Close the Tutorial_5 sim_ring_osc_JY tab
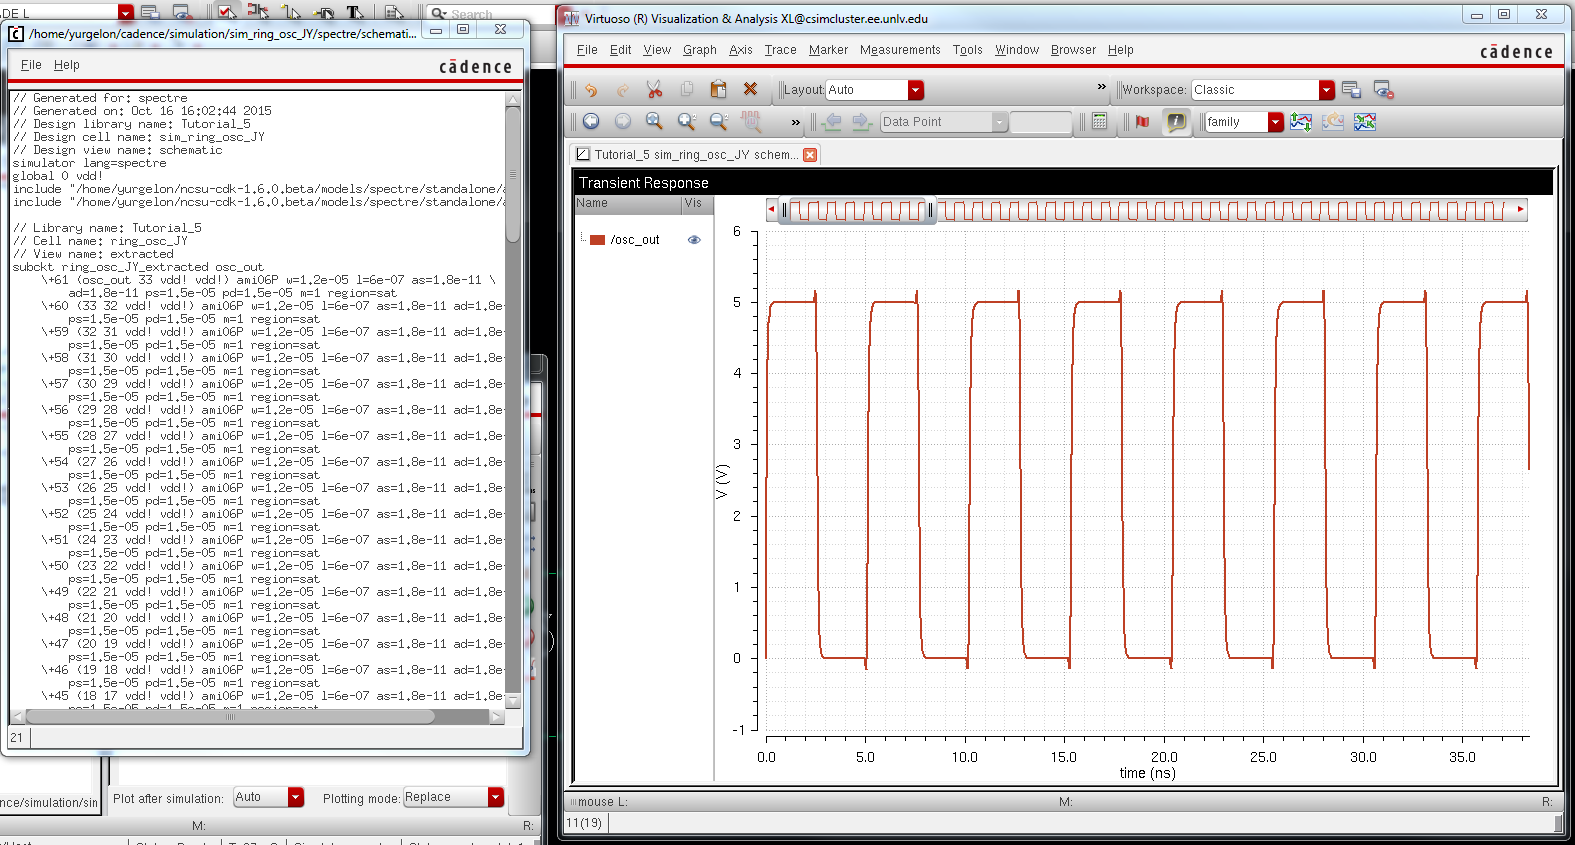1575x845 pixels. pos(810,155)
